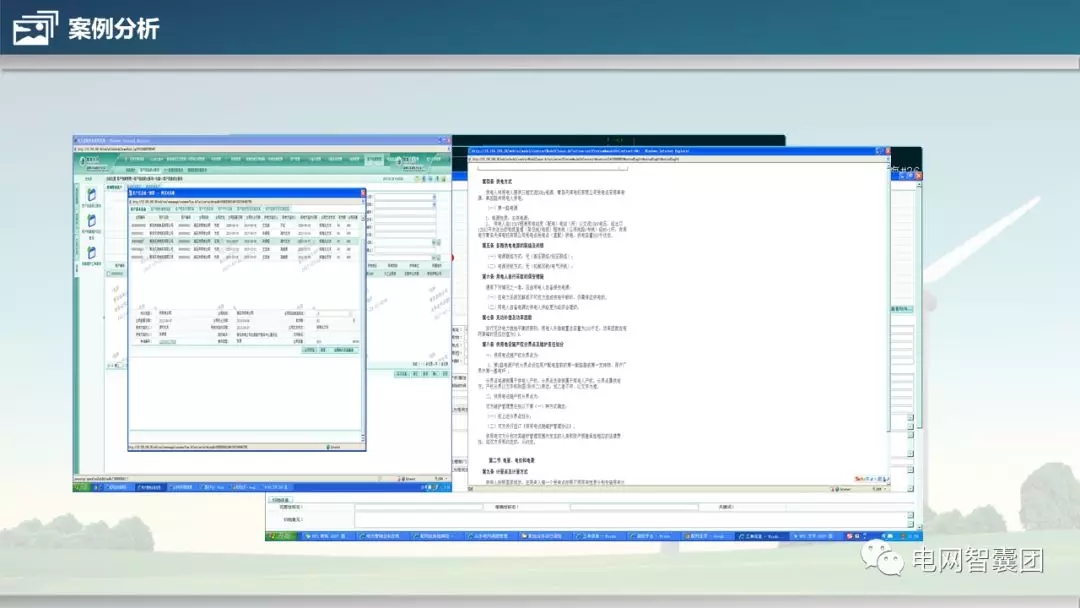Click the first window button on the bottom taskbar

(x=322, y=537)
